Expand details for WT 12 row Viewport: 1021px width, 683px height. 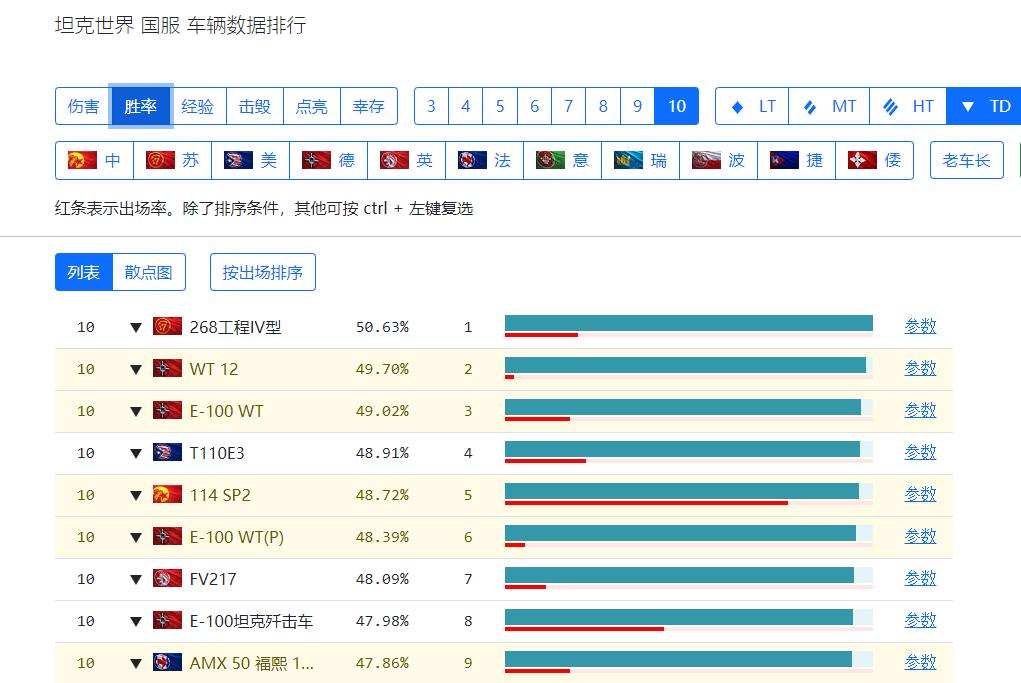pos(136,368)
